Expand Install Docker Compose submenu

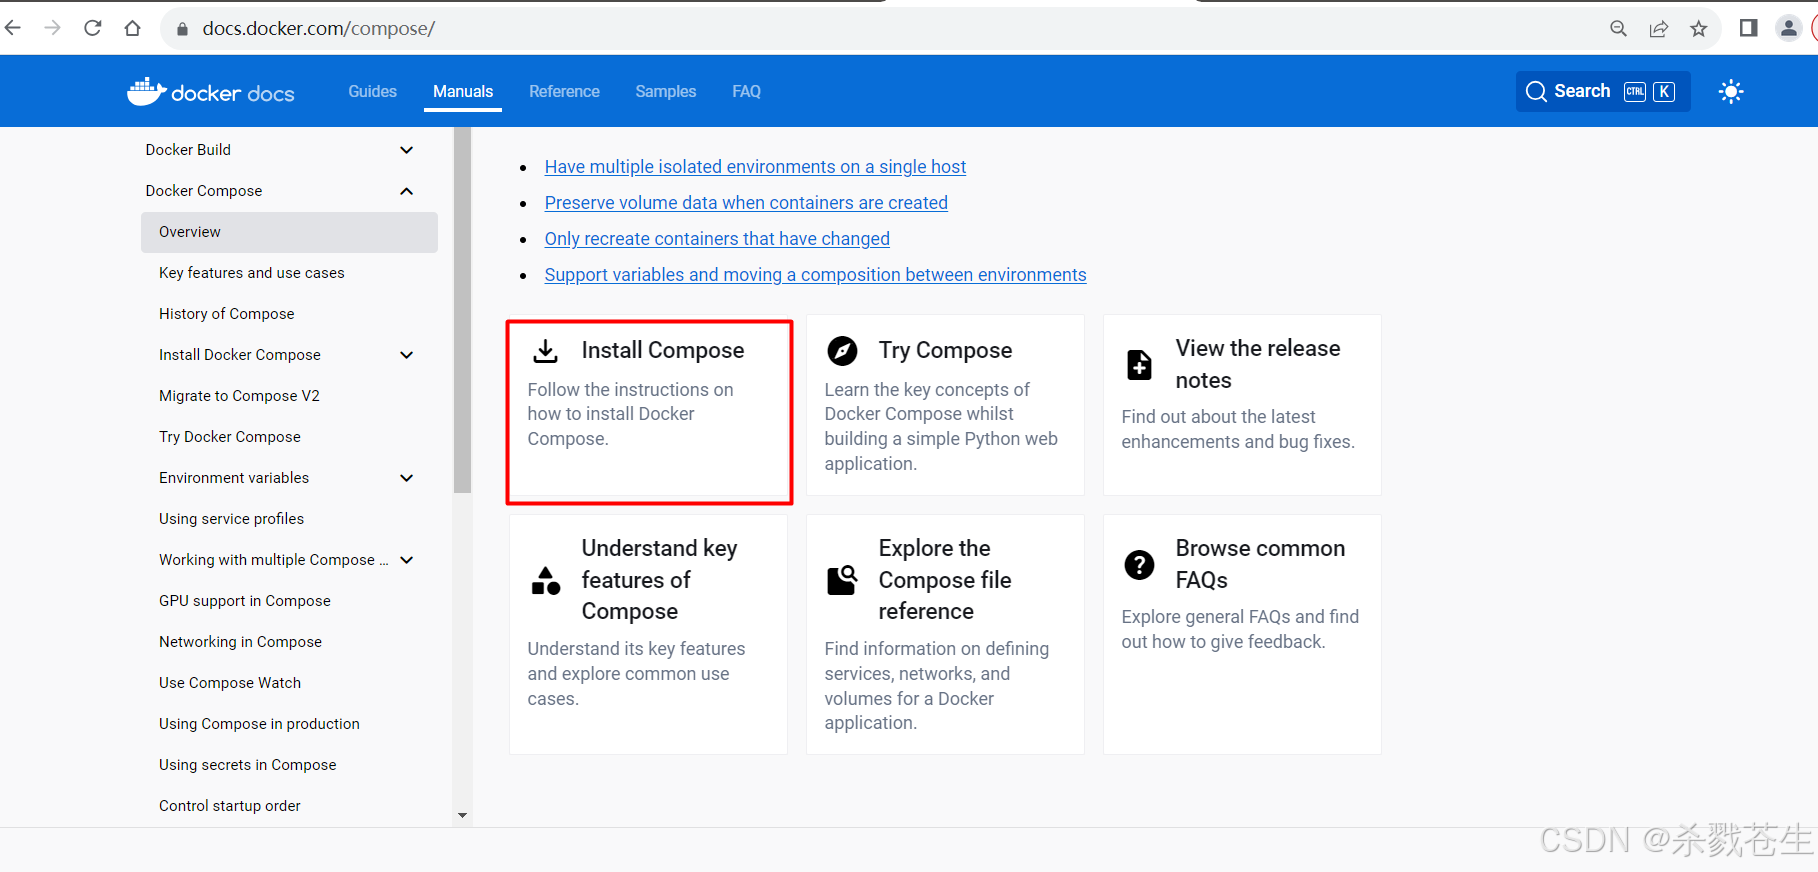coord(406,355)
